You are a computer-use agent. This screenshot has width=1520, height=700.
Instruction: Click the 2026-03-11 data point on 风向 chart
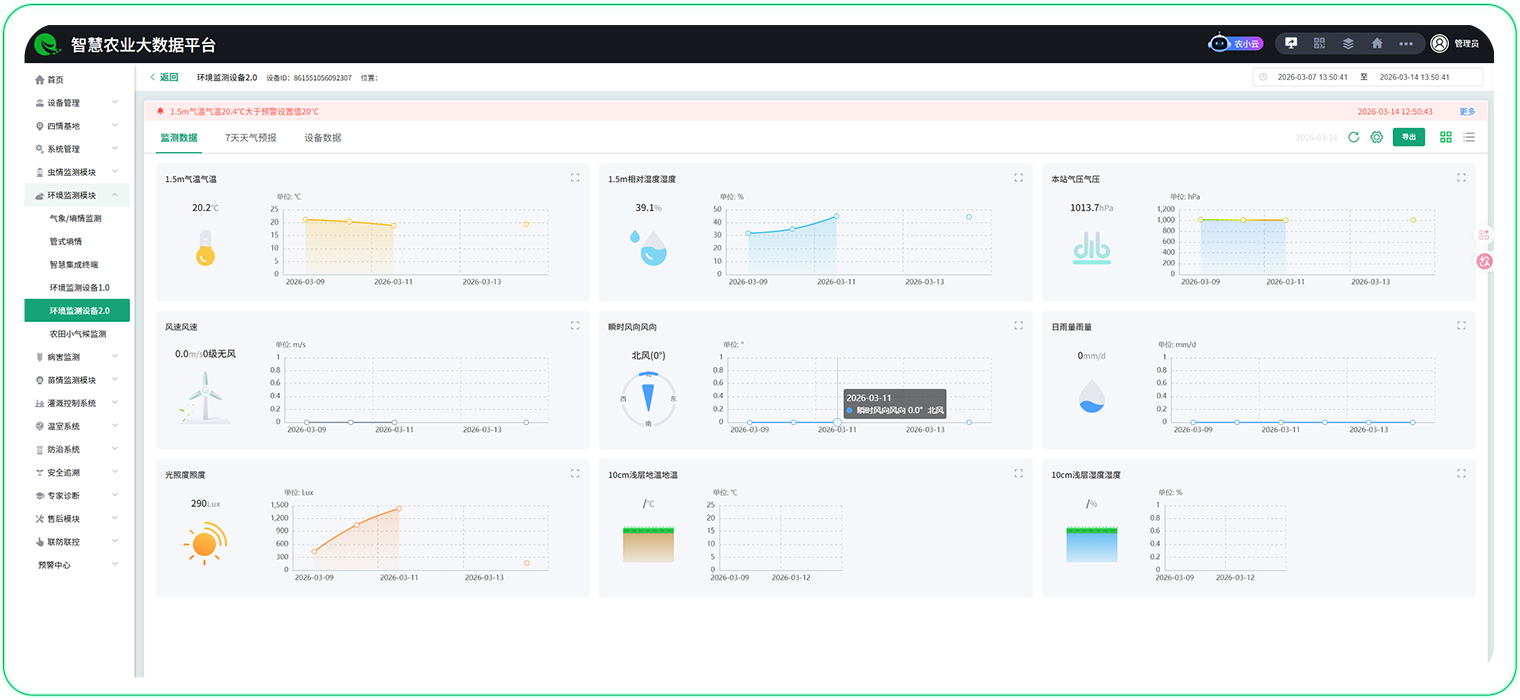837,422
